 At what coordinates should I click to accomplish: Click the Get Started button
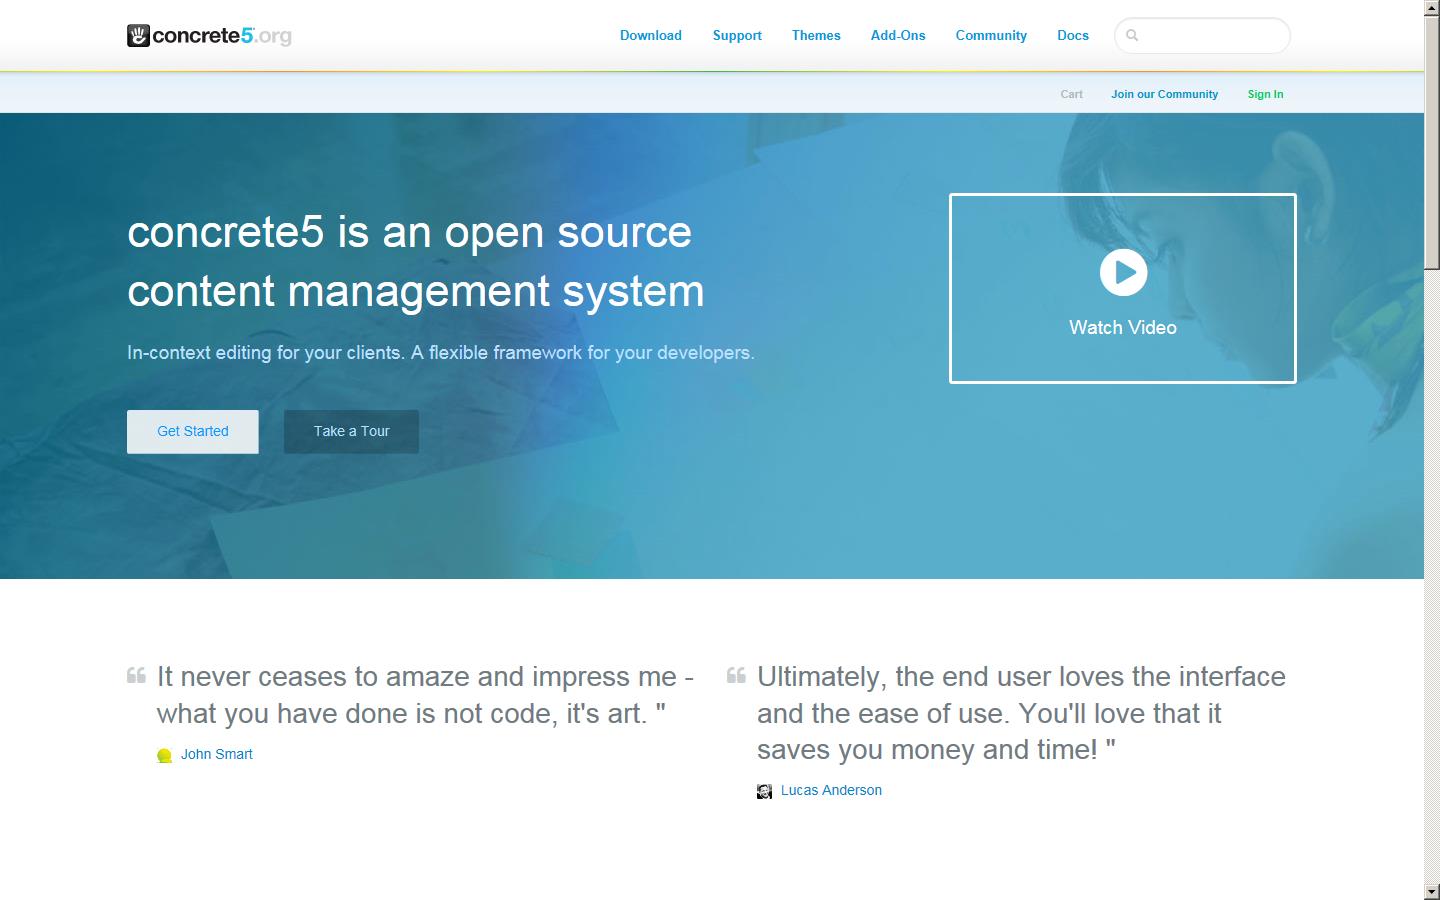(x=192, y=431)
